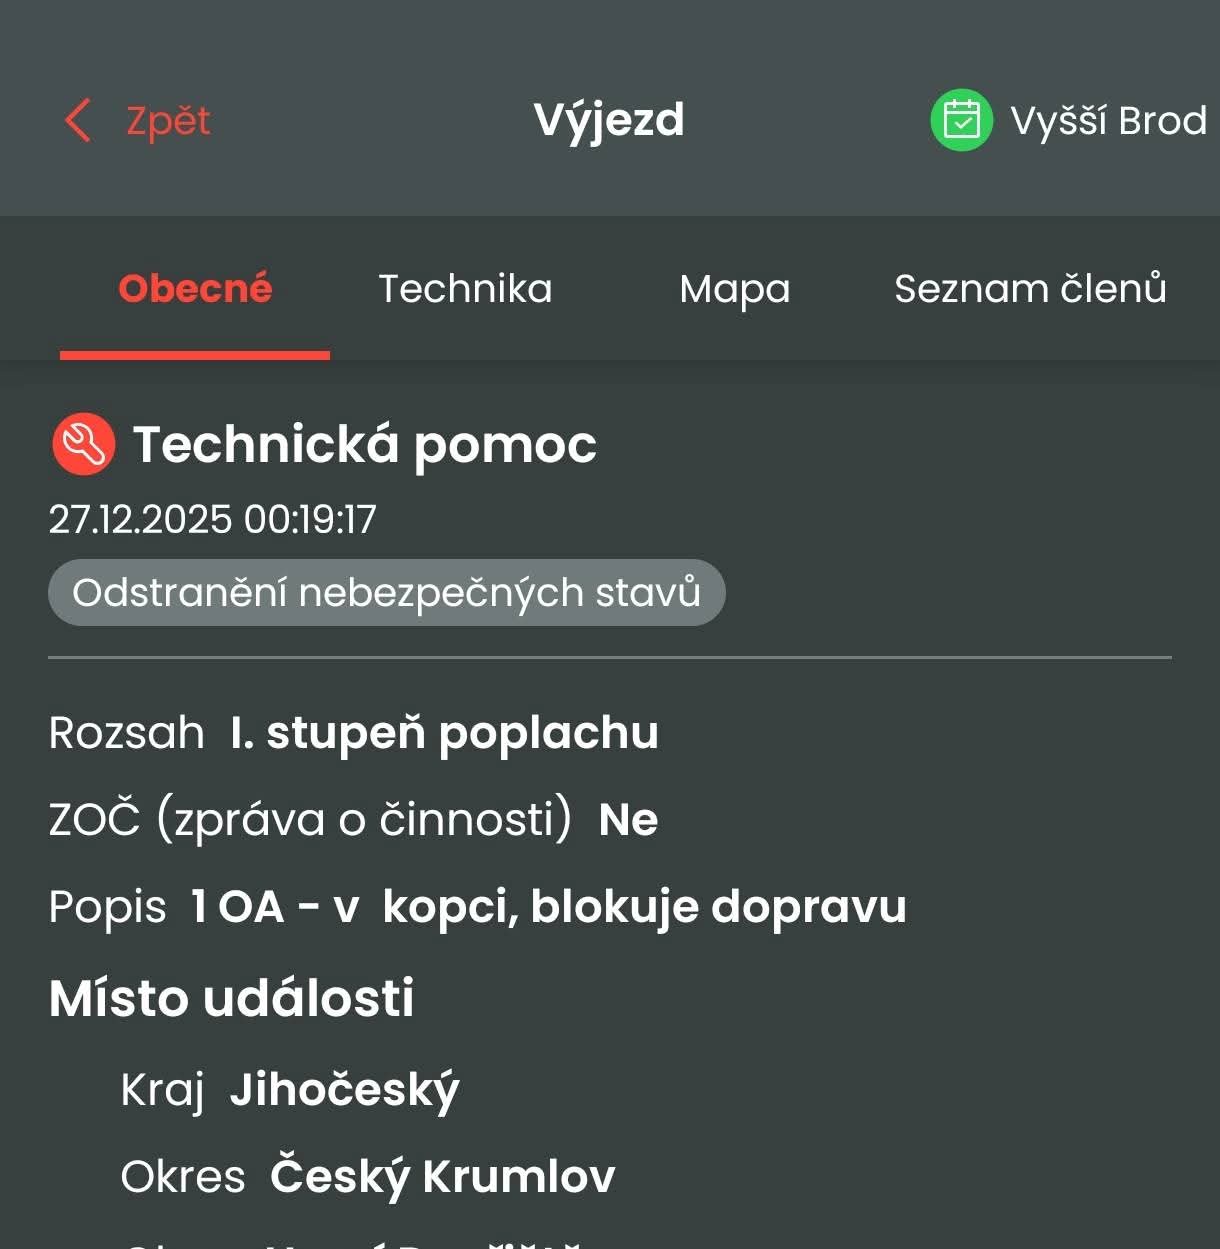
Task: Tap the Odstranění nebezpečných stavů tag
Action: click(x=388, y=592)
